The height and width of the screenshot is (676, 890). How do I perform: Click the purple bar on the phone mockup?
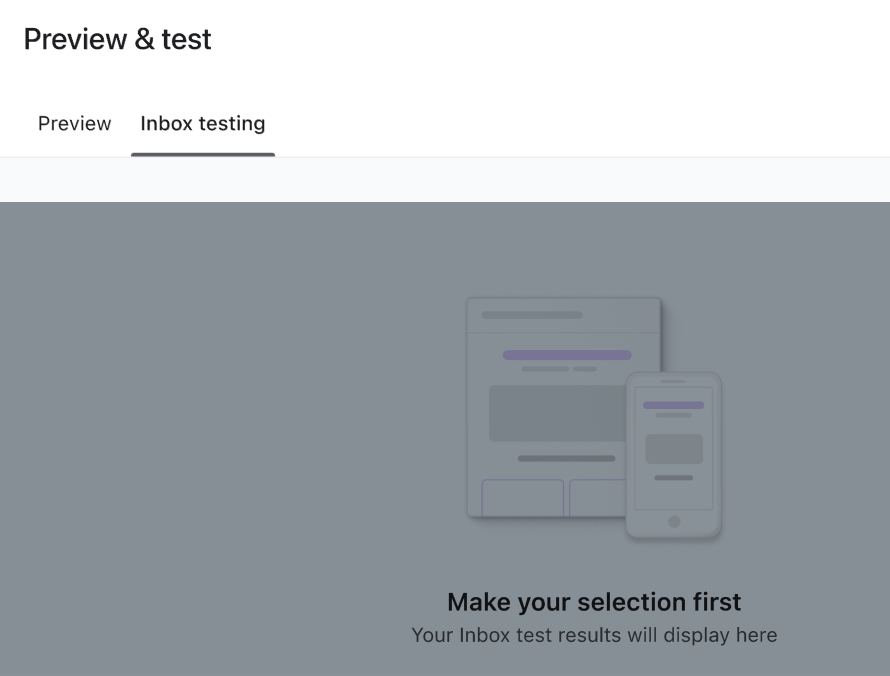tap(673, 405)
